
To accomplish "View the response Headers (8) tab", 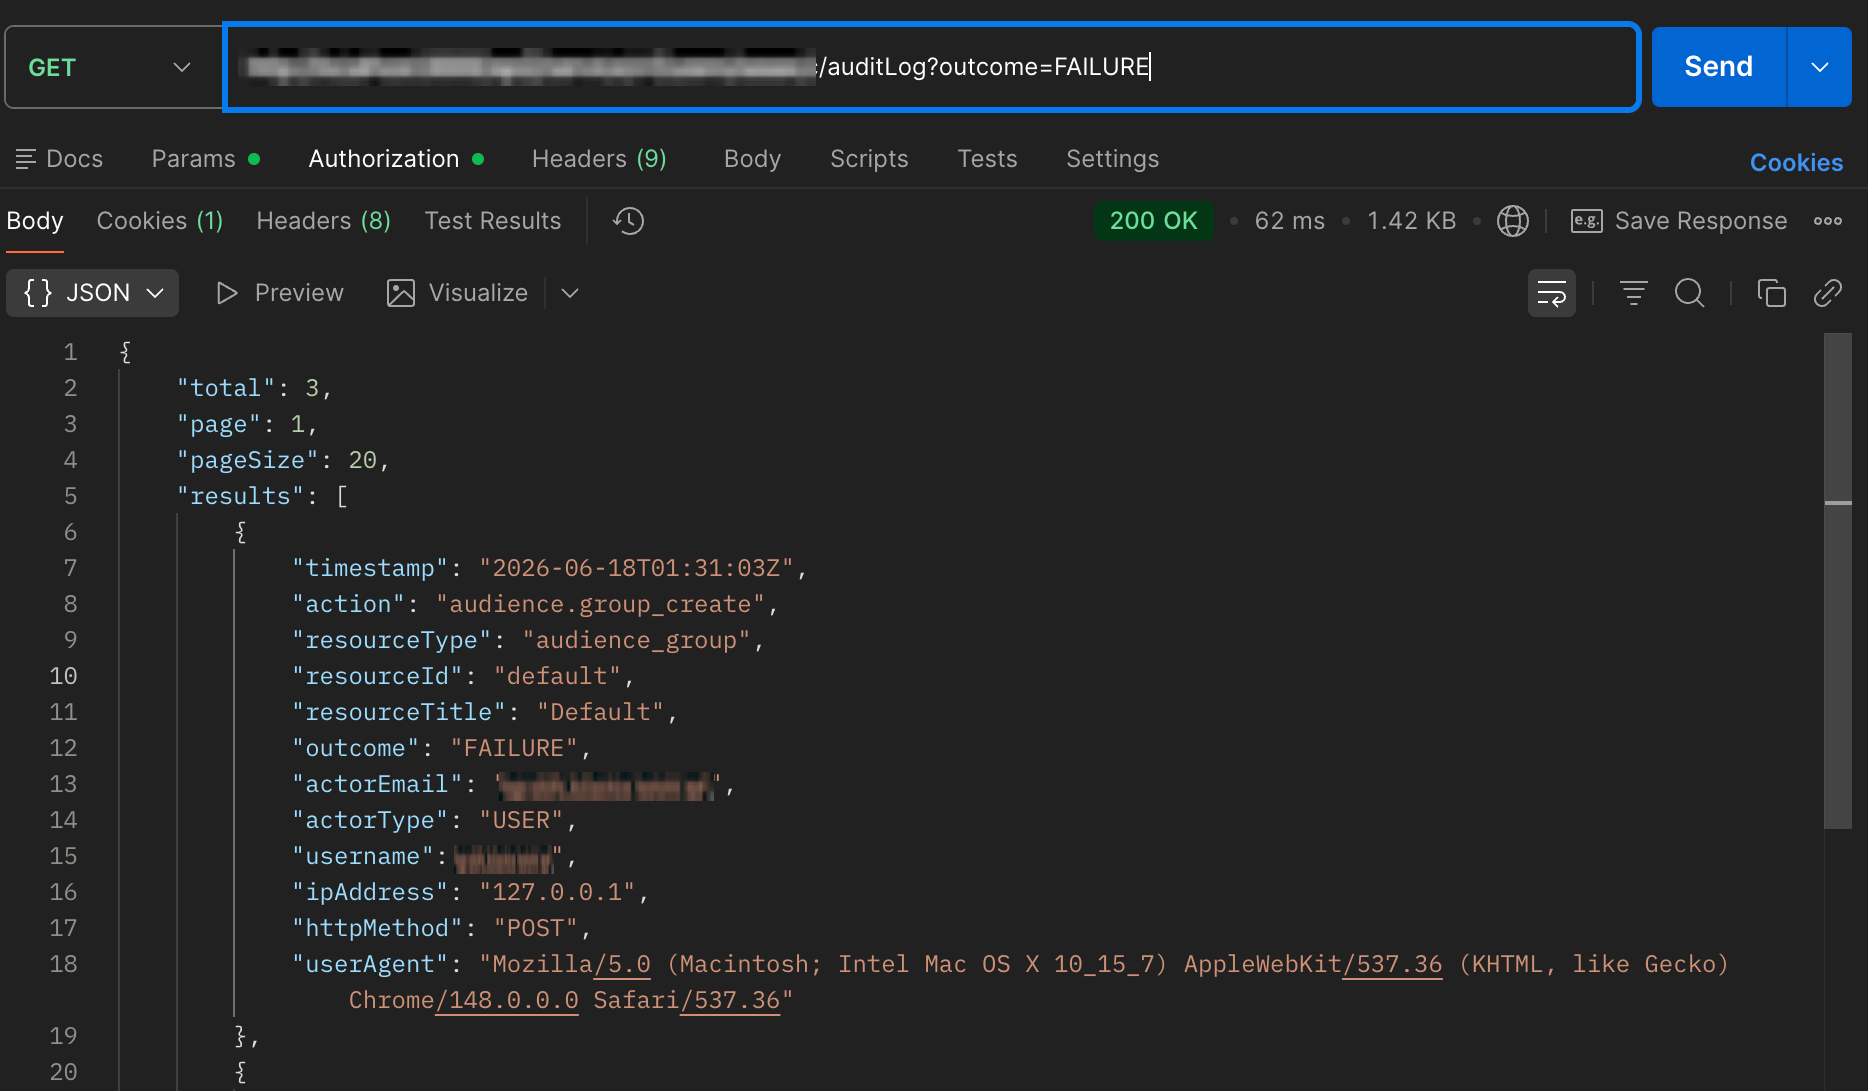I will pyautogui.click(x=323, y=221).
